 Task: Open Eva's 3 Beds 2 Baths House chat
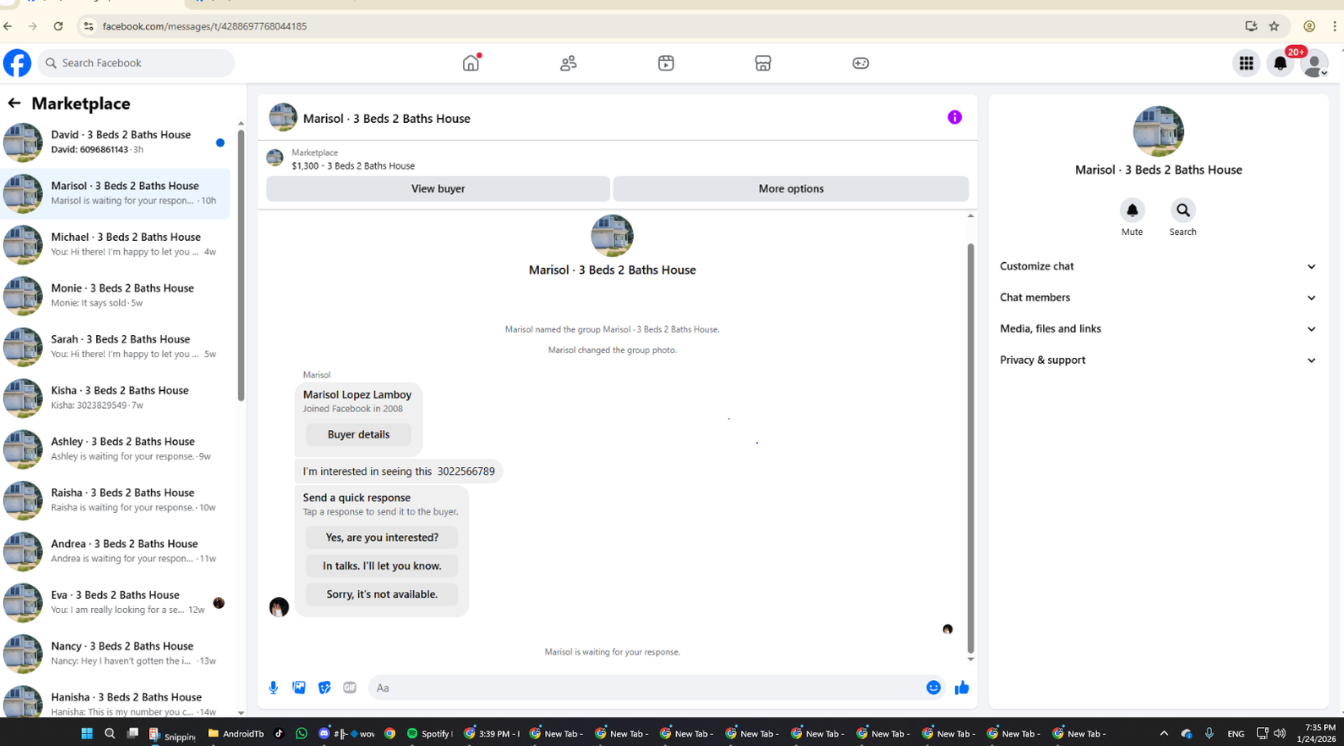pyautogui.click(x=116, y=602)
